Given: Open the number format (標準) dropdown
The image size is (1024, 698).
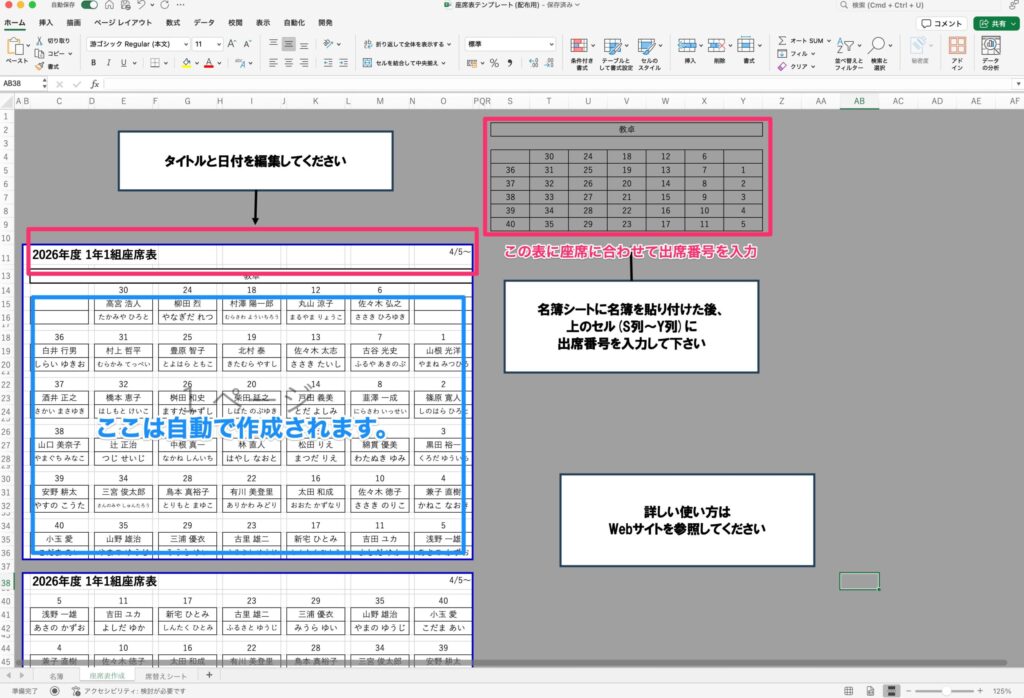Looking at the screenshot, I should 551,44.
